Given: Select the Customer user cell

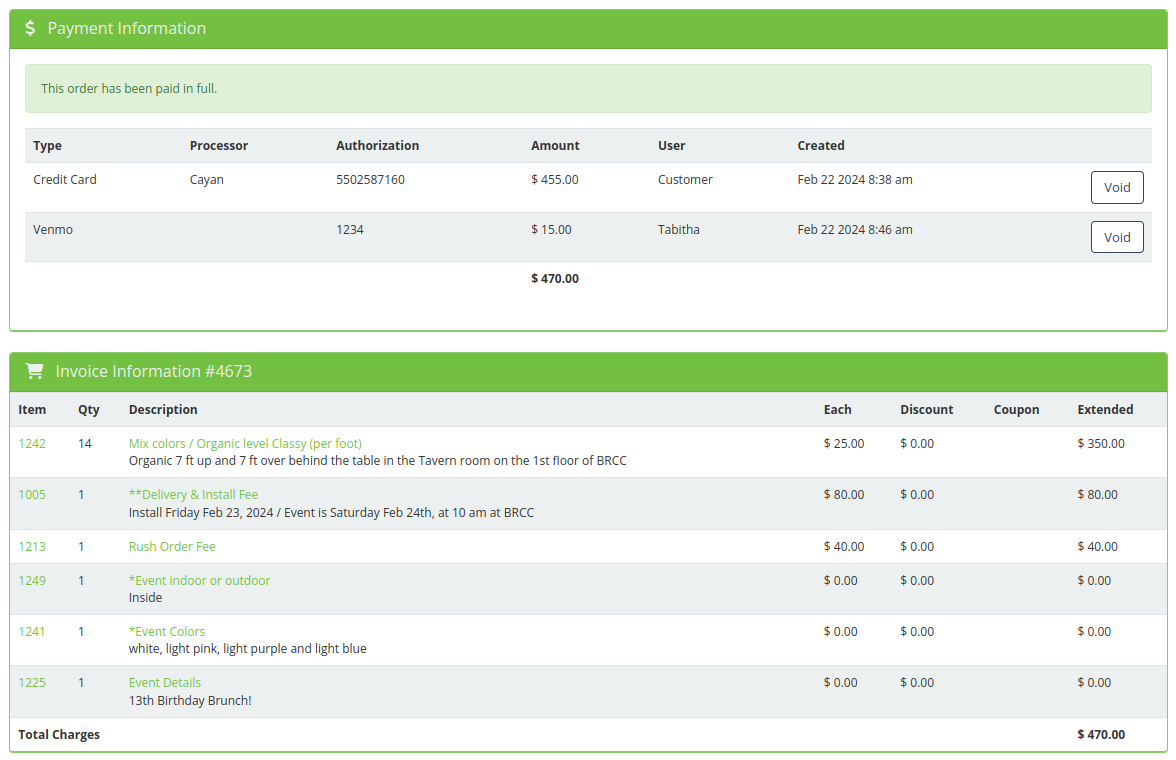Looking at the screenshot, I should pyautogui.click(x=686, y=179).
